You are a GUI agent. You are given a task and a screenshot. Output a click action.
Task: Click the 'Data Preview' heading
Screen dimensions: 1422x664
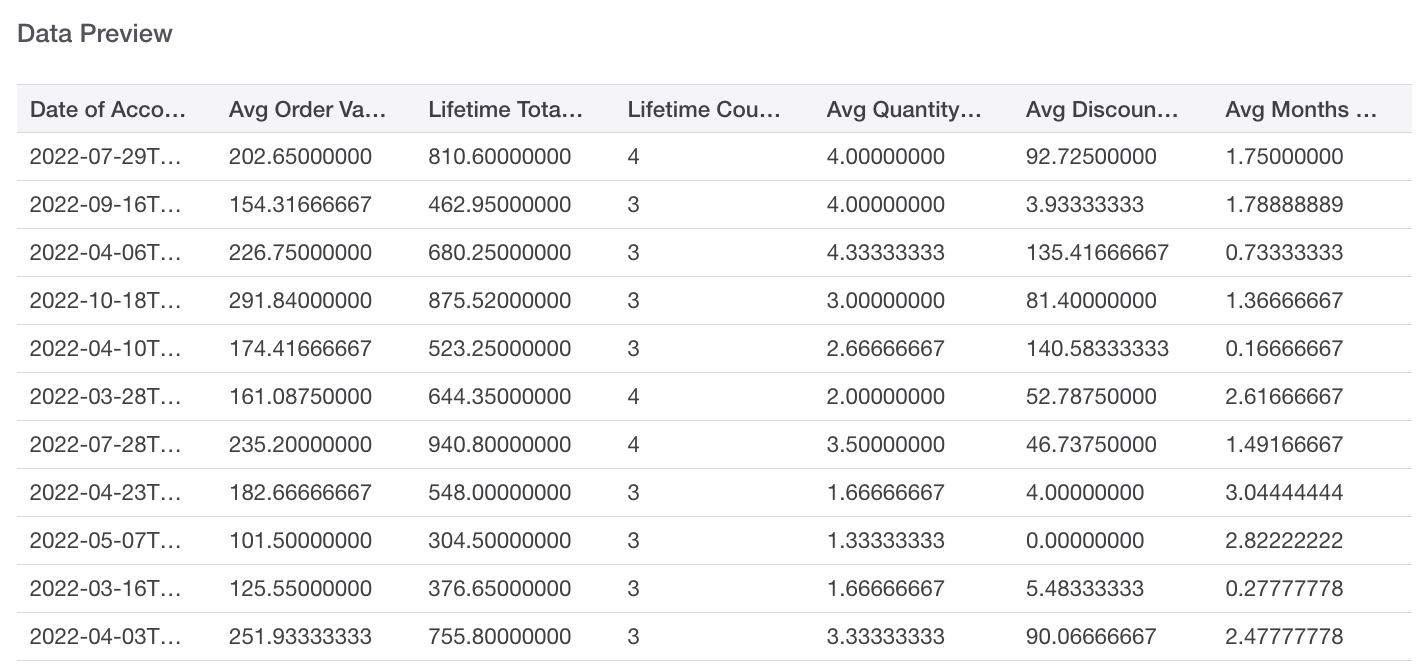tap(95, 34)
